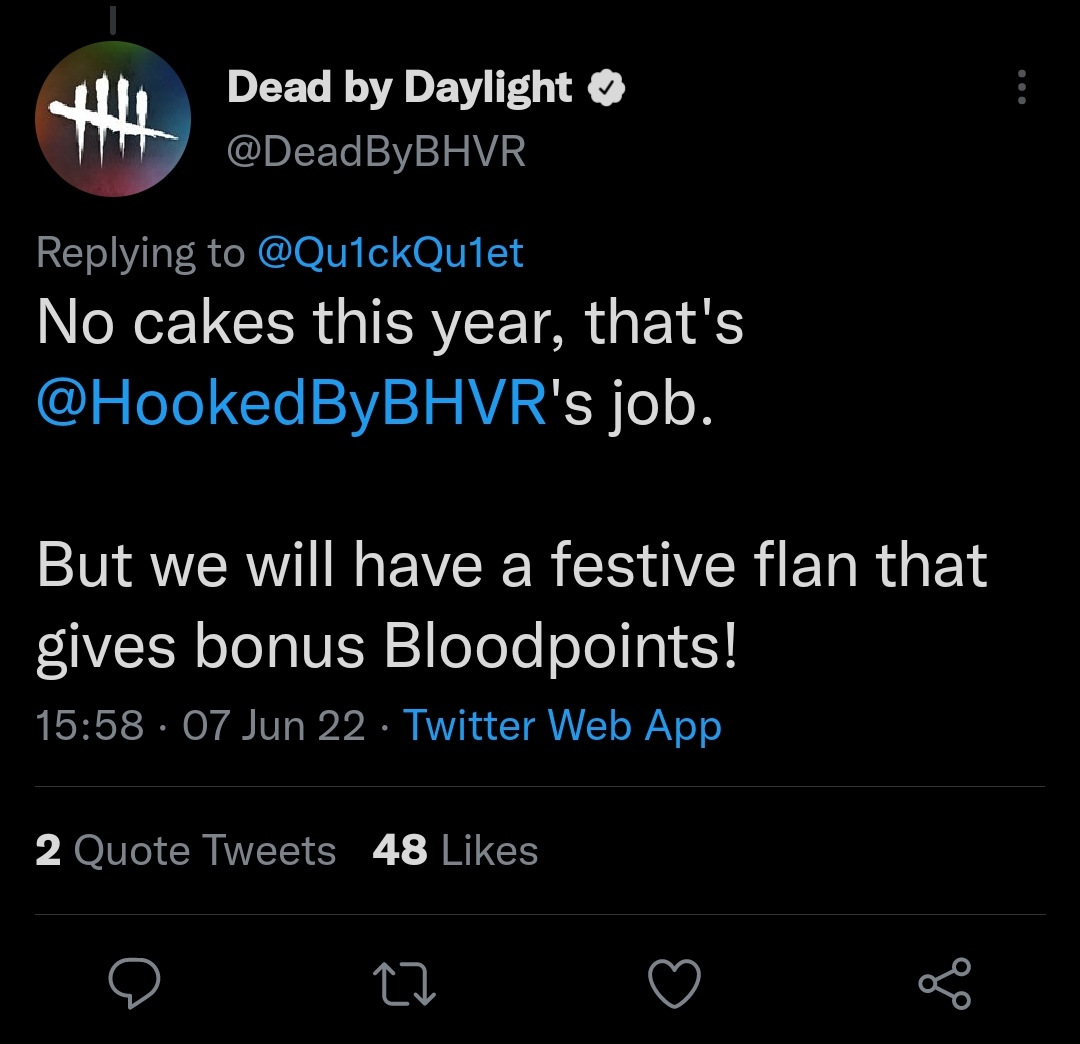Retweet this Dead by Daylight tweet
This screenshot has height=1044, width=1080.
(404, 983)
